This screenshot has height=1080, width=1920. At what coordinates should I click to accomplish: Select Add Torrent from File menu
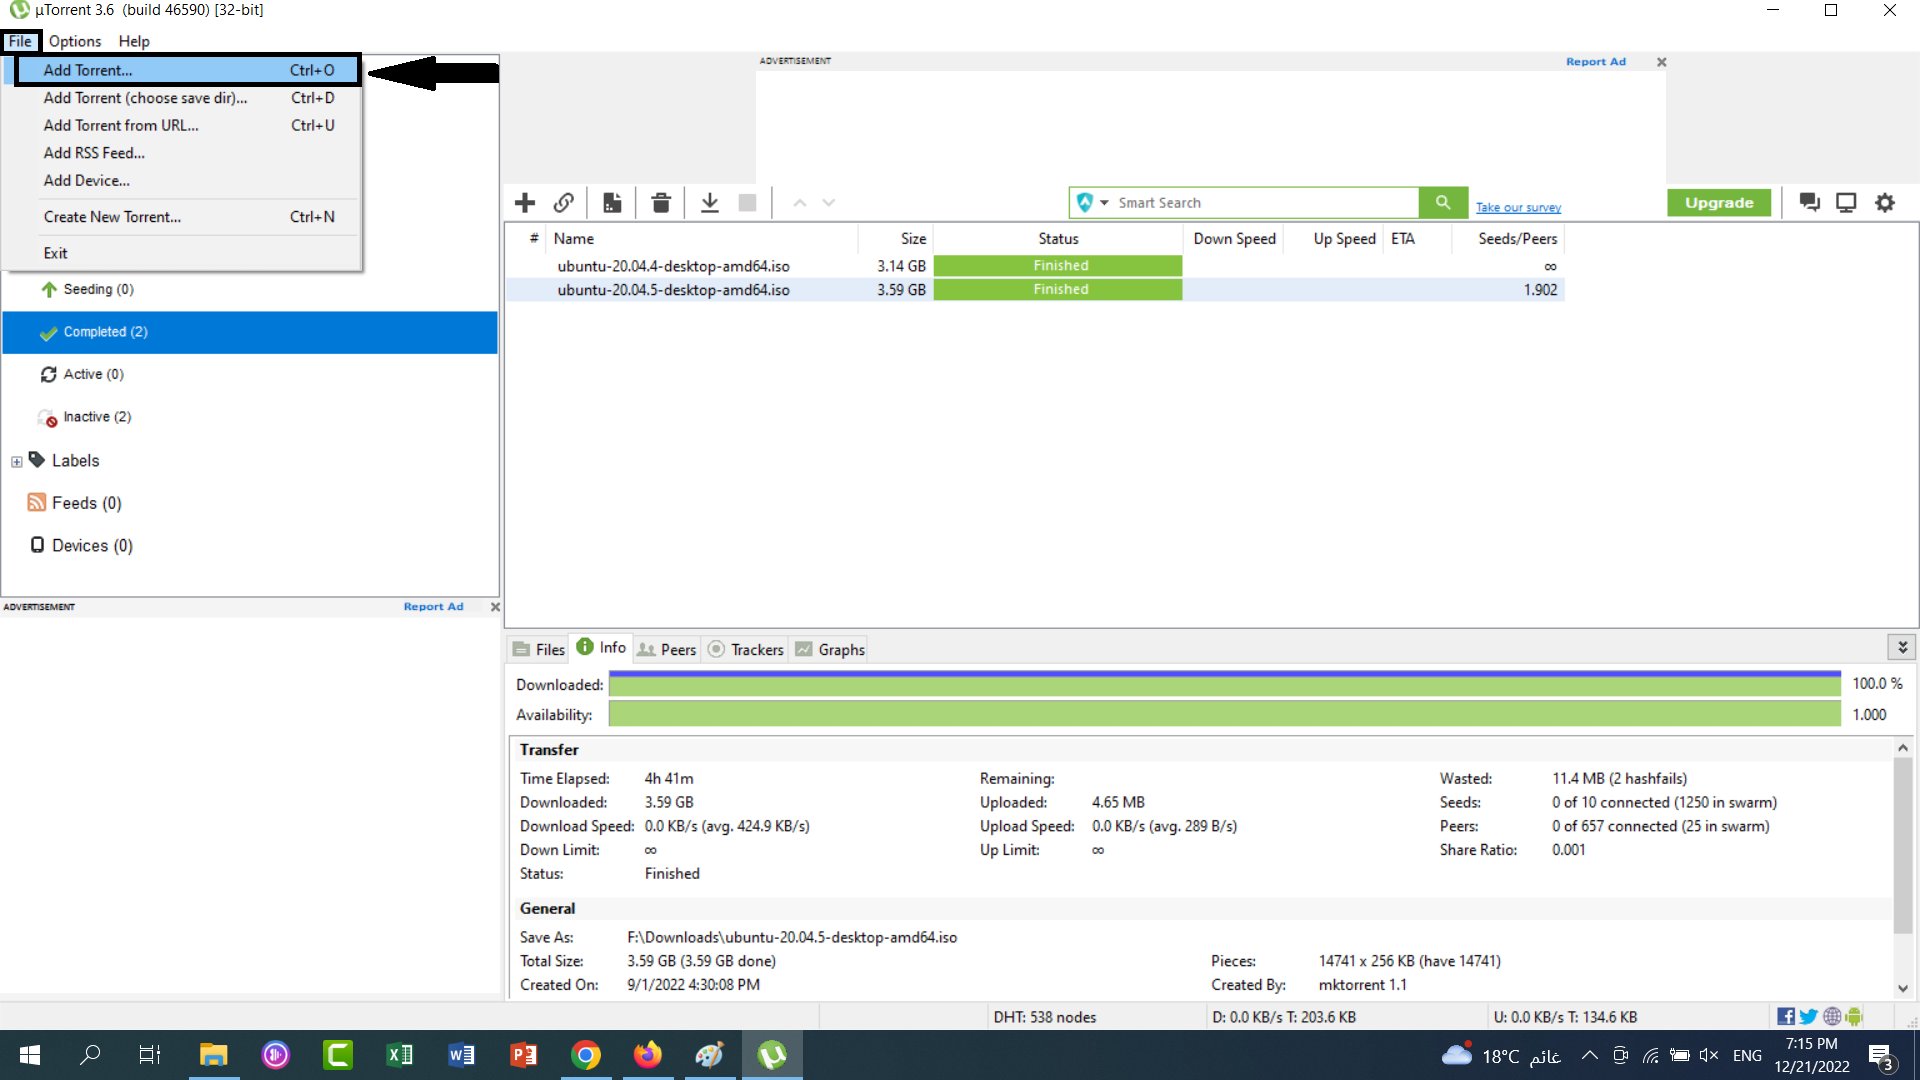pos(188,70)
